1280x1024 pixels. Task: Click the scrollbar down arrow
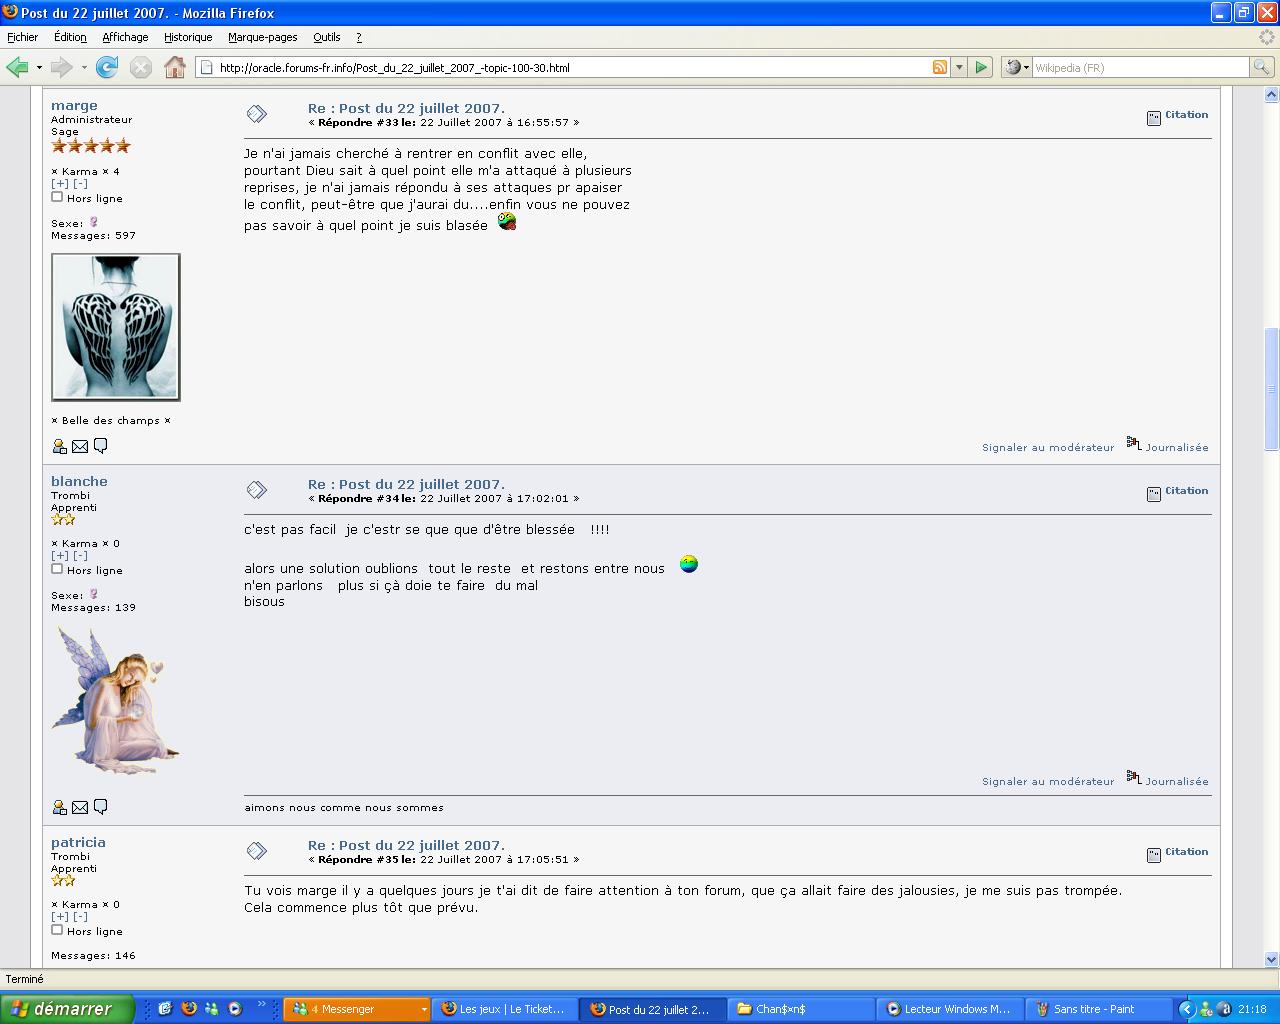(x=1272, y=958)
